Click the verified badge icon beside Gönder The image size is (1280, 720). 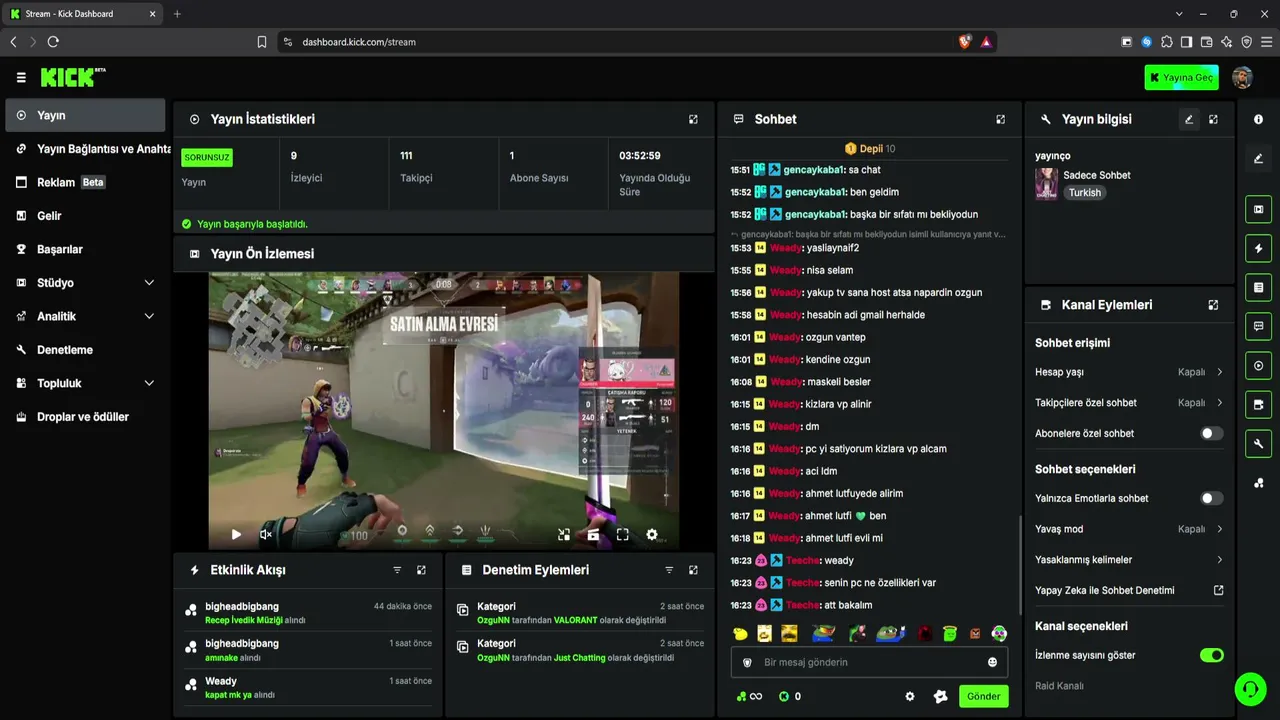940,696
